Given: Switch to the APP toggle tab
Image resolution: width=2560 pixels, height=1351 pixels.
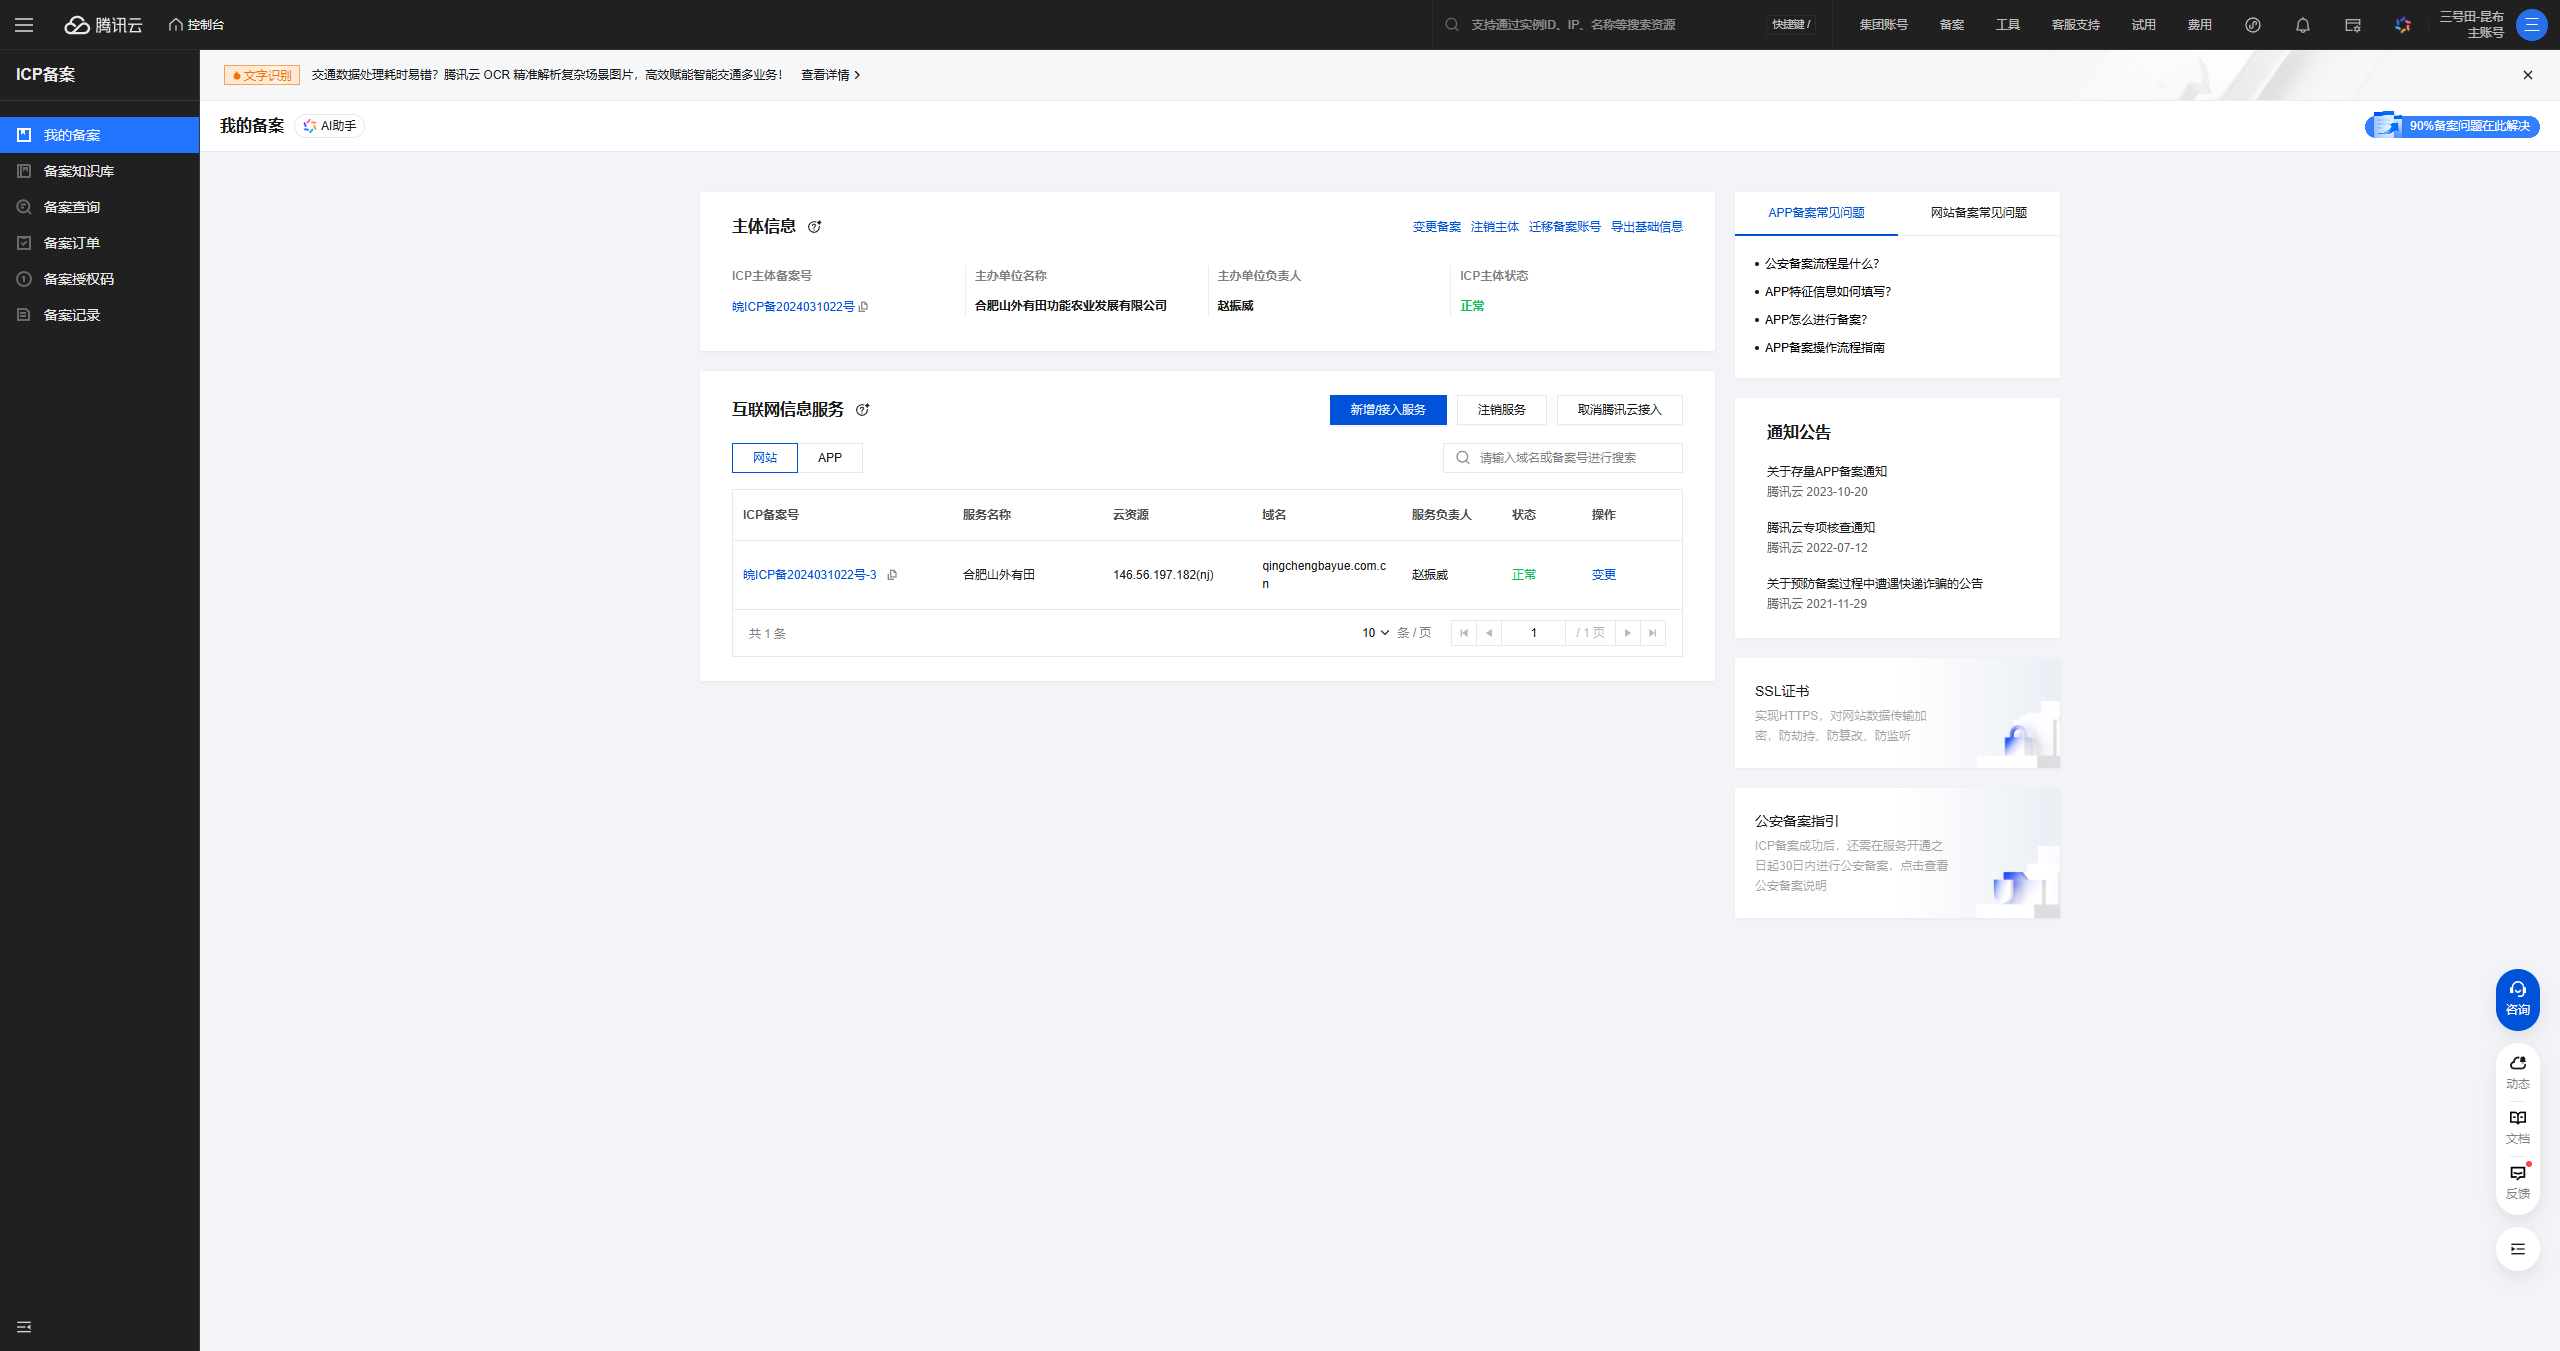Looking at the screenshot, I should tap(829, 458).
